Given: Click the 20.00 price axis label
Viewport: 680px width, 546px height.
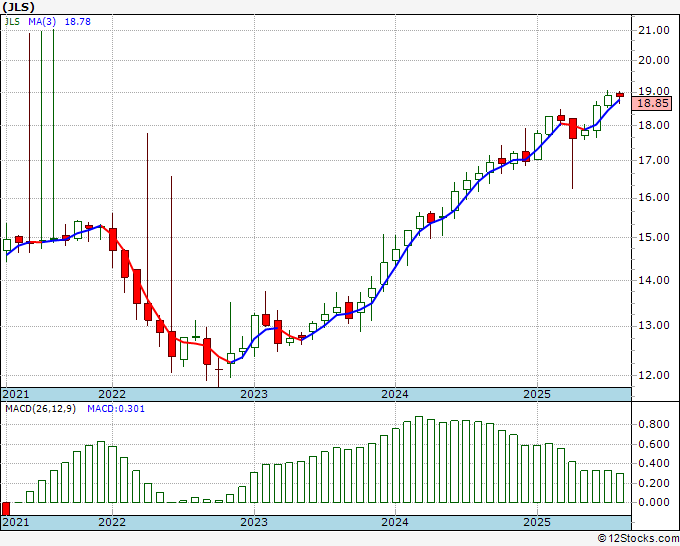Looking at the screenshot, I should click(654, 60).
